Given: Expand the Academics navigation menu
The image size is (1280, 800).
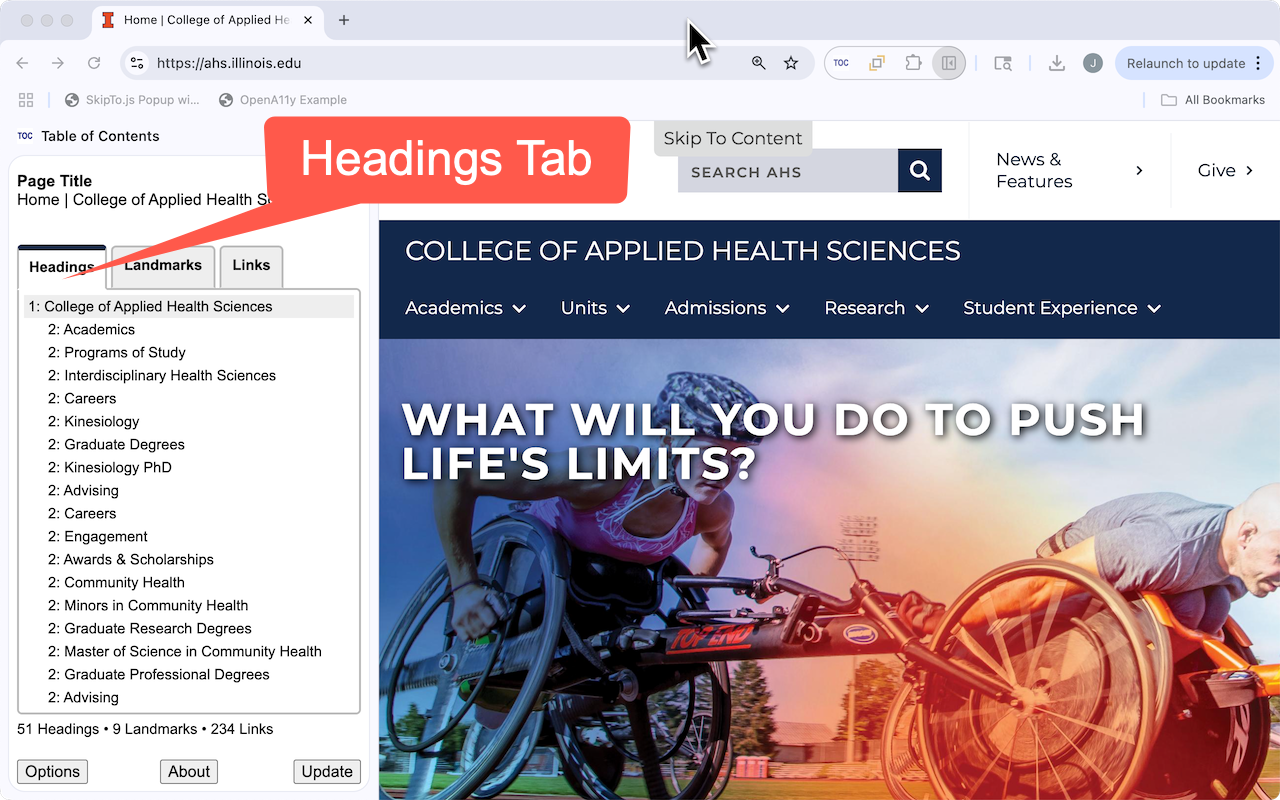Looking at the screenshot, I should (x=465, y=308).
